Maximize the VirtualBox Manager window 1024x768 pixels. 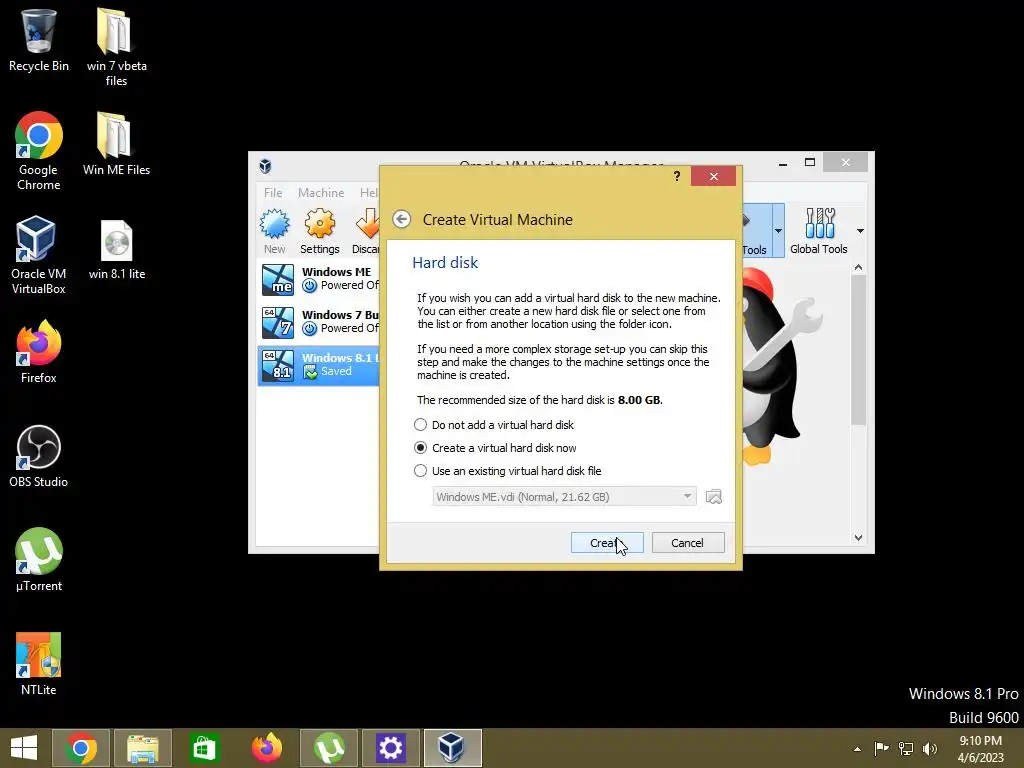point(810,162)
